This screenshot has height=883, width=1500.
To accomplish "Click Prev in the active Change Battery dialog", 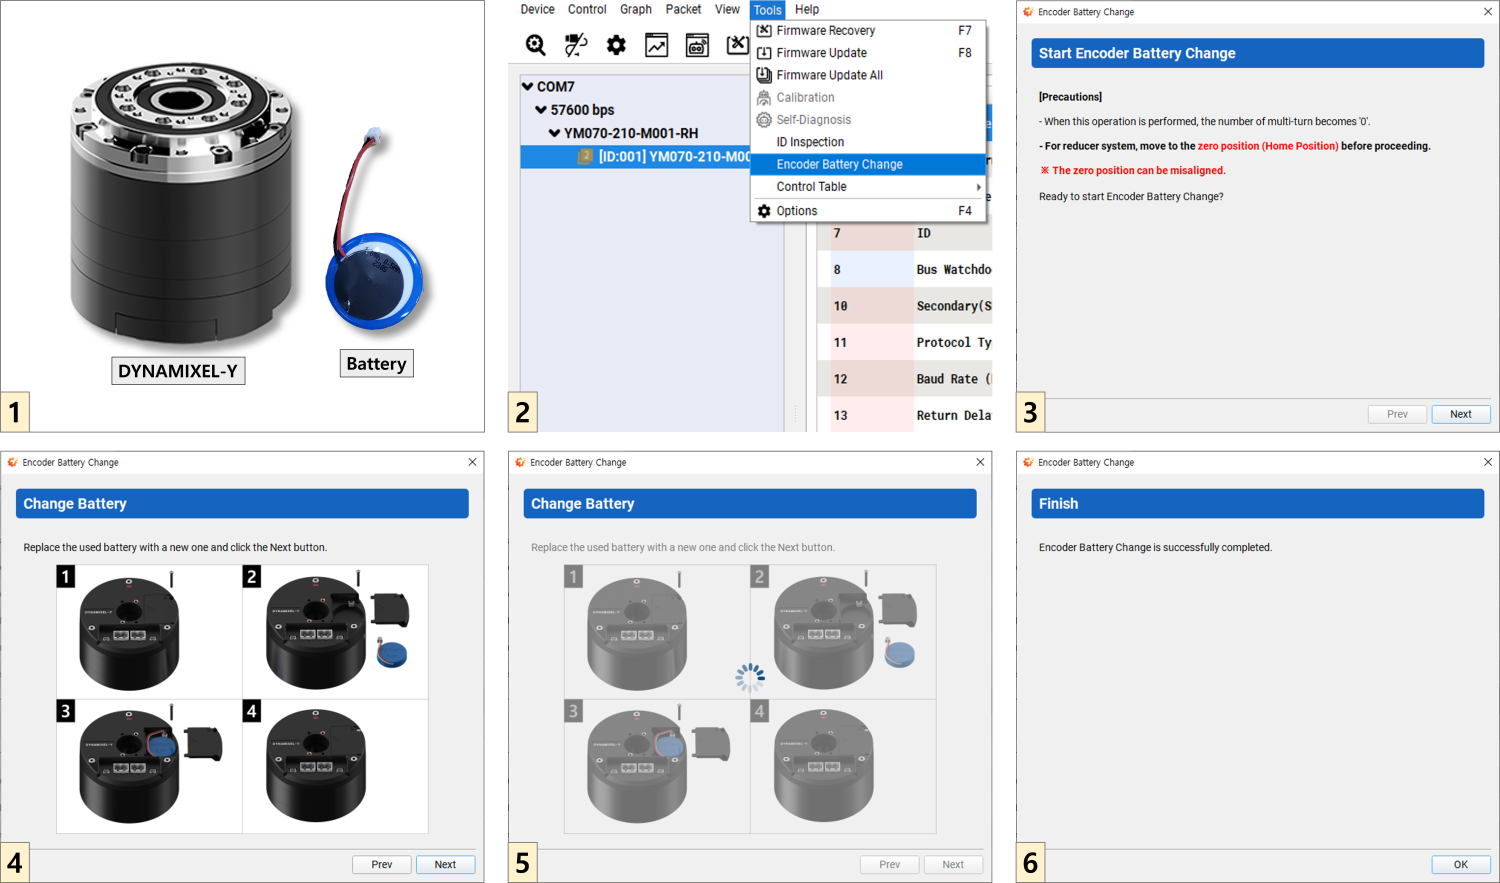I will [x=382, y=865].
